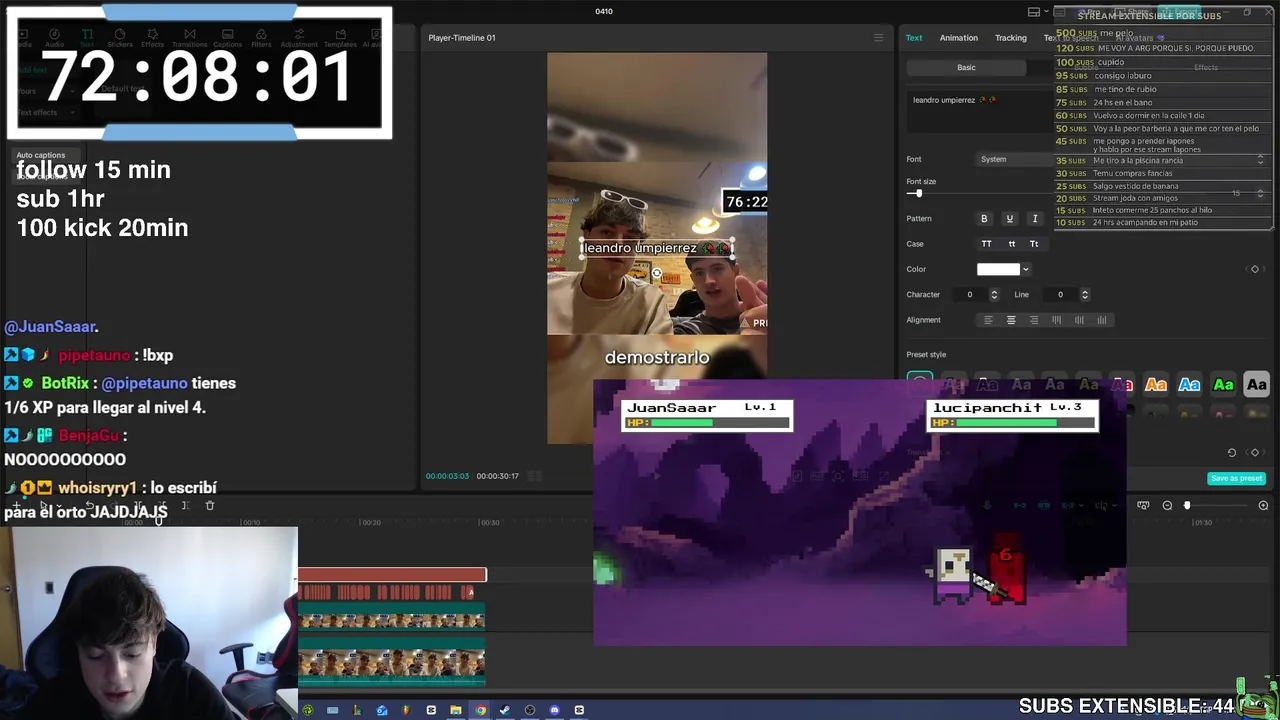The width and height of the screenshot is (1280, 720).
Task: Switch to the Tracking tab
Action: click(x=1010, y=38)
